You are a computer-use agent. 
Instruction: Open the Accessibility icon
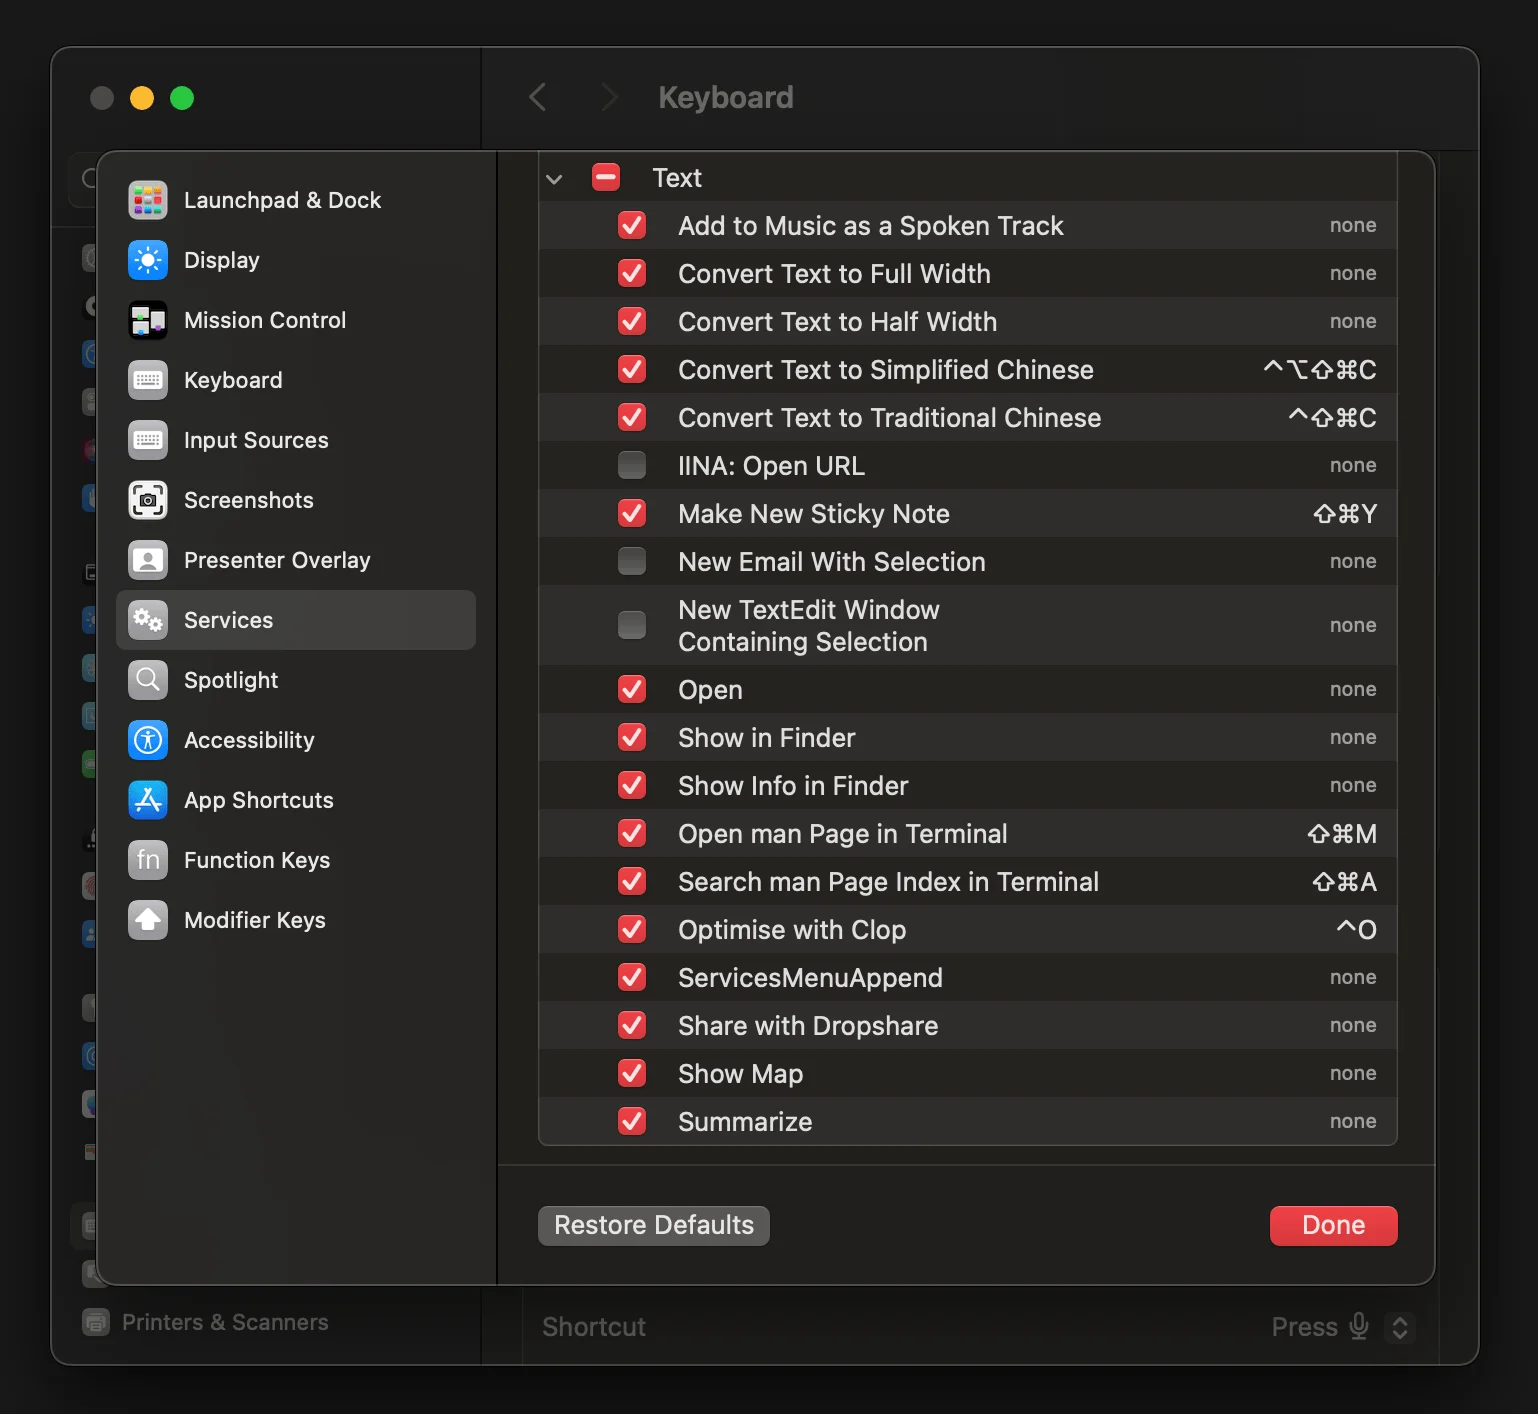point(148,740)
